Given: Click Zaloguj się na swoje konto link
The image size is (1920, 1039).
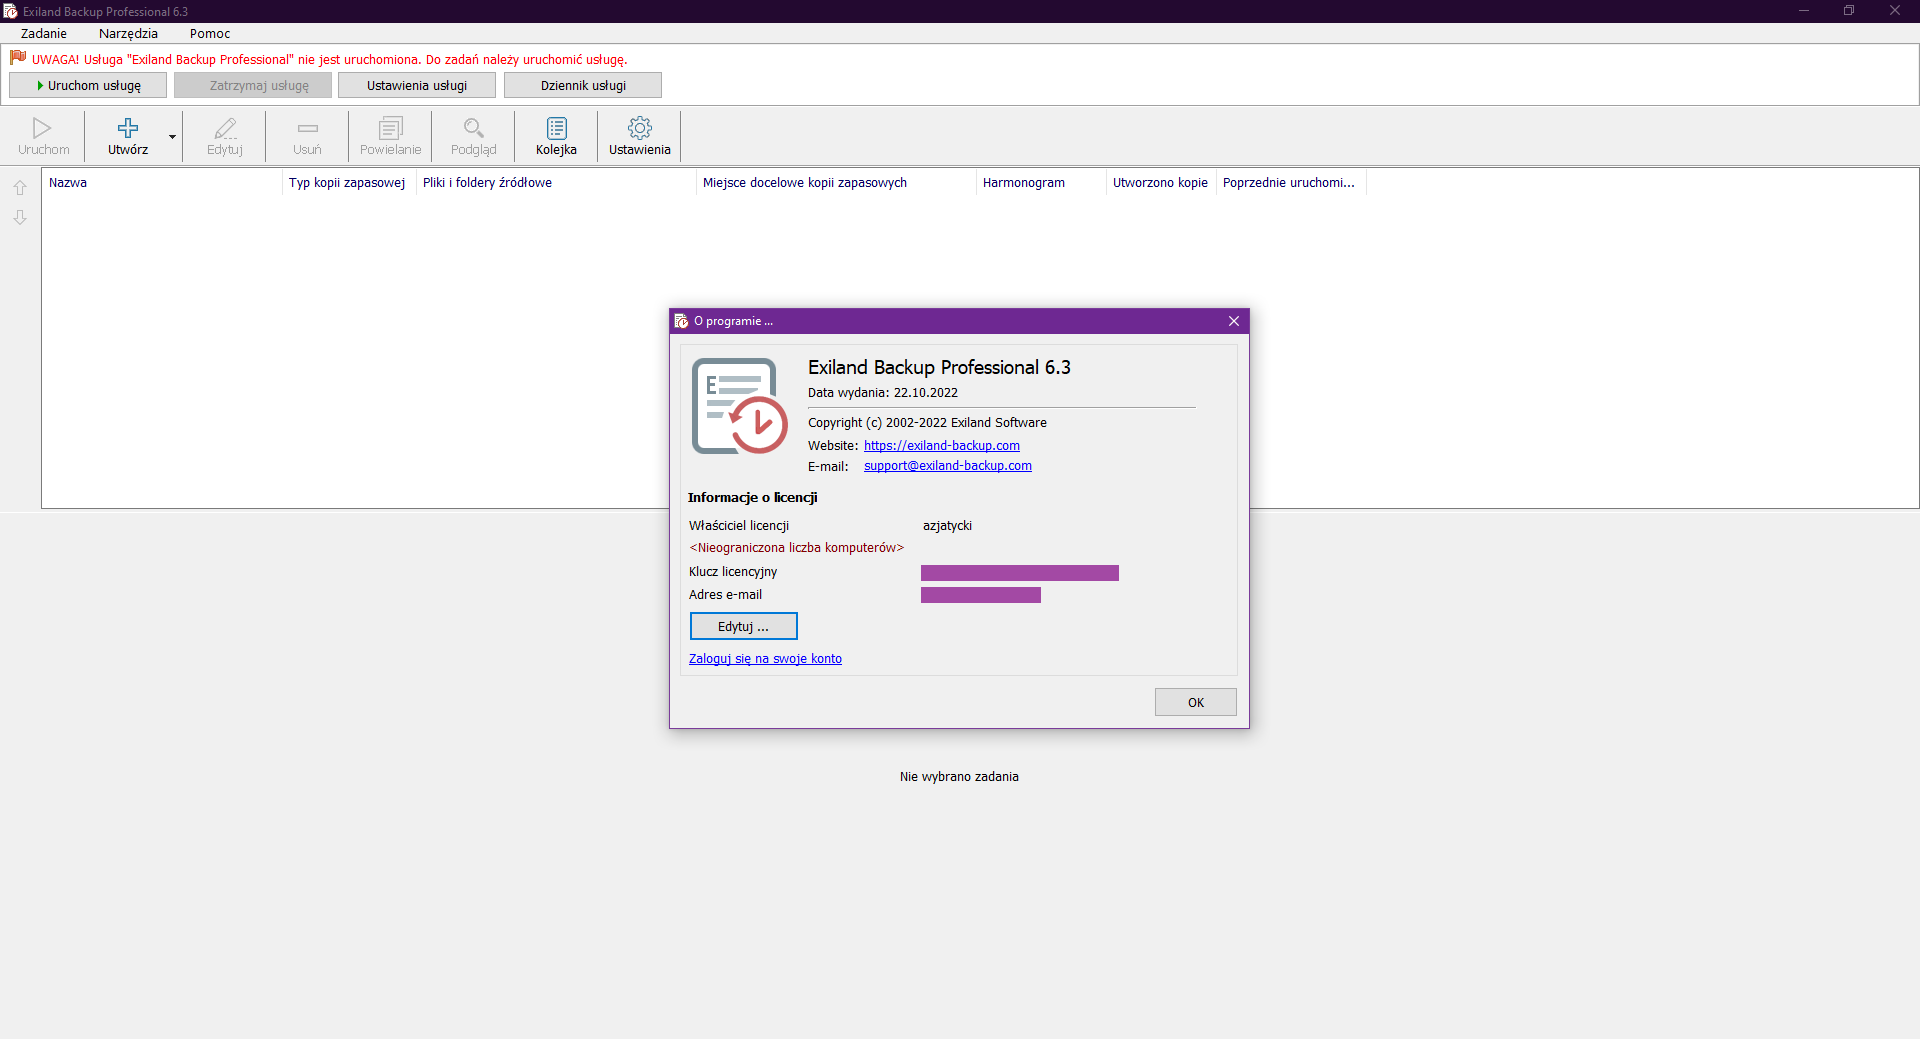Looking at the screenshot, I should pos(765,659).
